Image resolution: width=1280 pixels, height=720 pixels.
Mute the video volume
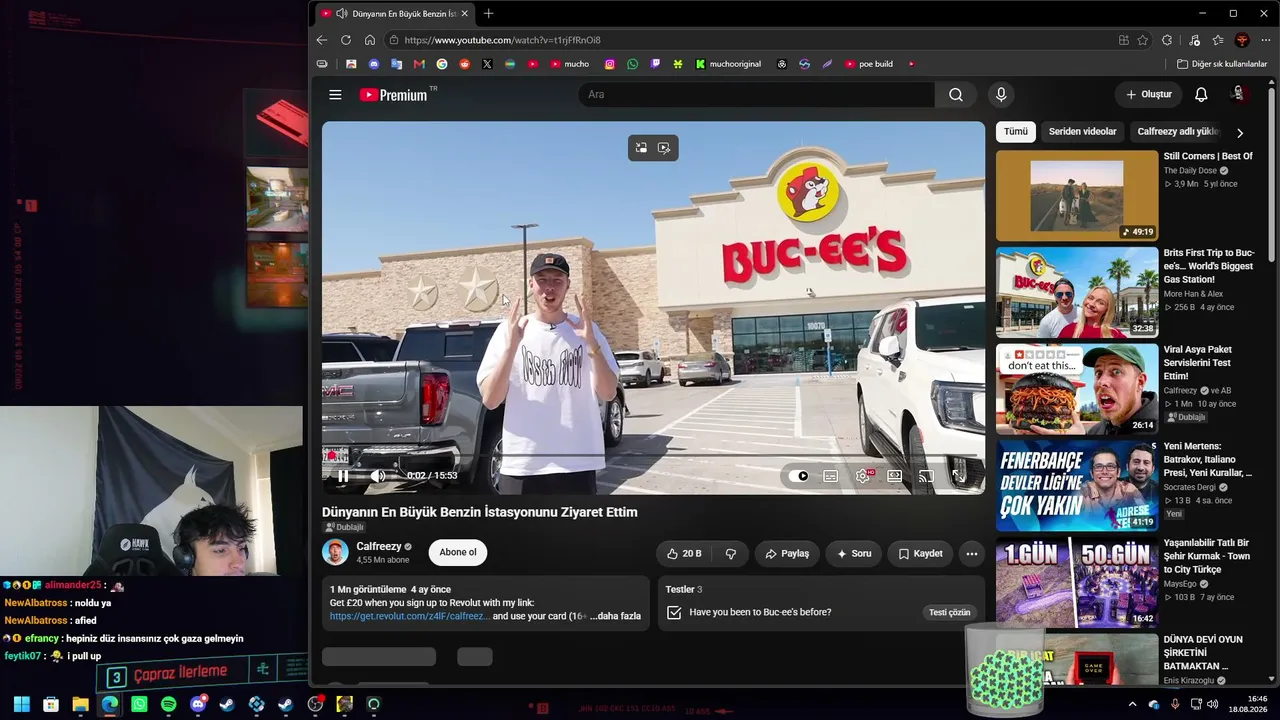pyautogui.click(x=377, y=476)
